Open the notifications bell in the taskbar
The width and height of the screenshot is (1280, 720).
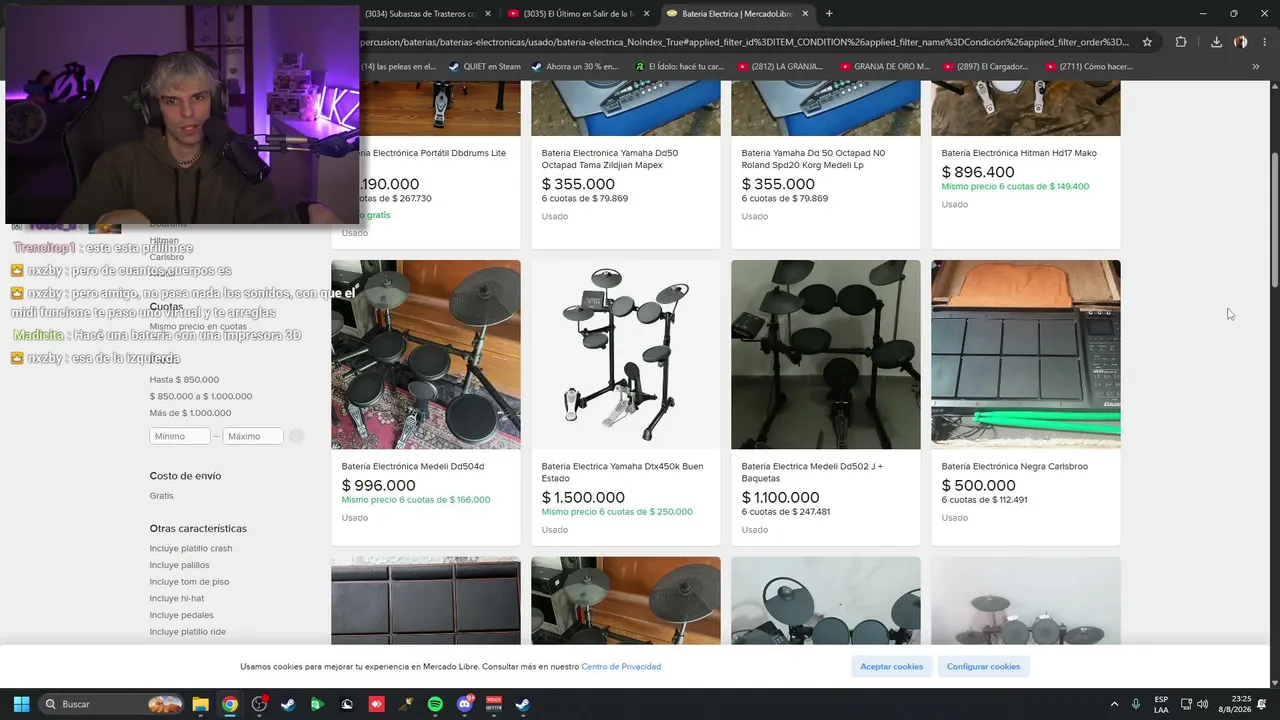(x=1262, y=704)
